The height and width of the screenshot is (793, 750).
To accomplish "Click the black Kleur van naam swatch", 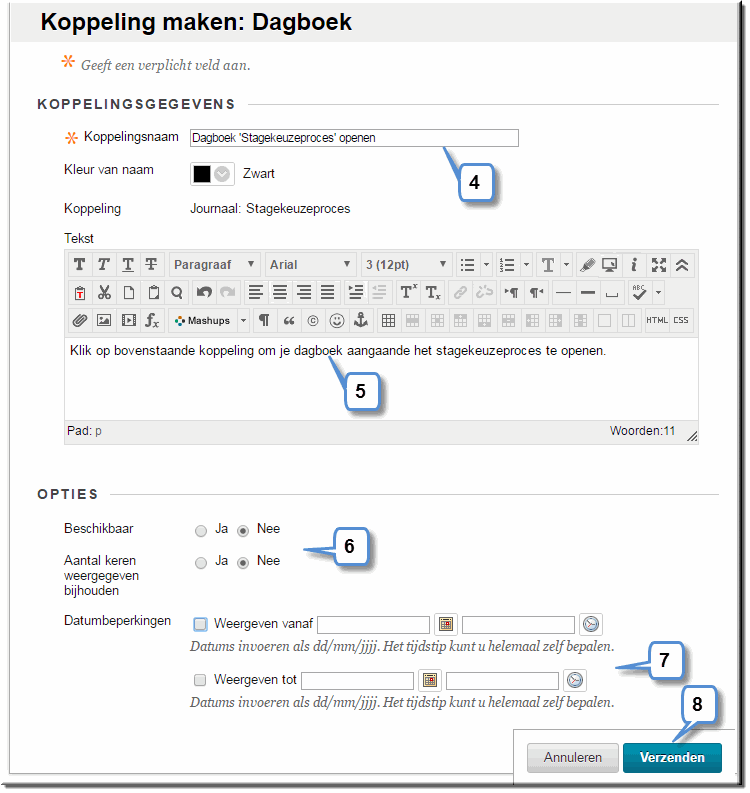I will point(202,174).
